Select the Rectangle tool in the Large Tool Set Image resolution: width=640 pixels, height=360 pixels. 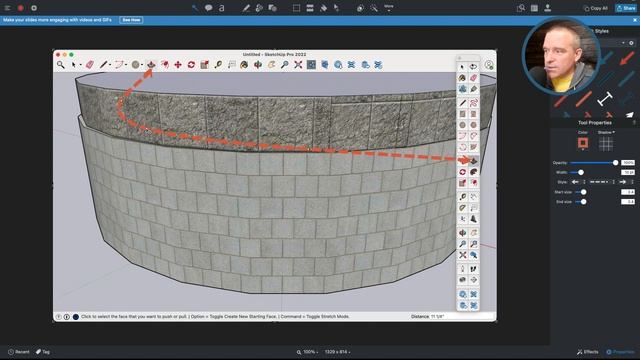[x=462, y=114]
